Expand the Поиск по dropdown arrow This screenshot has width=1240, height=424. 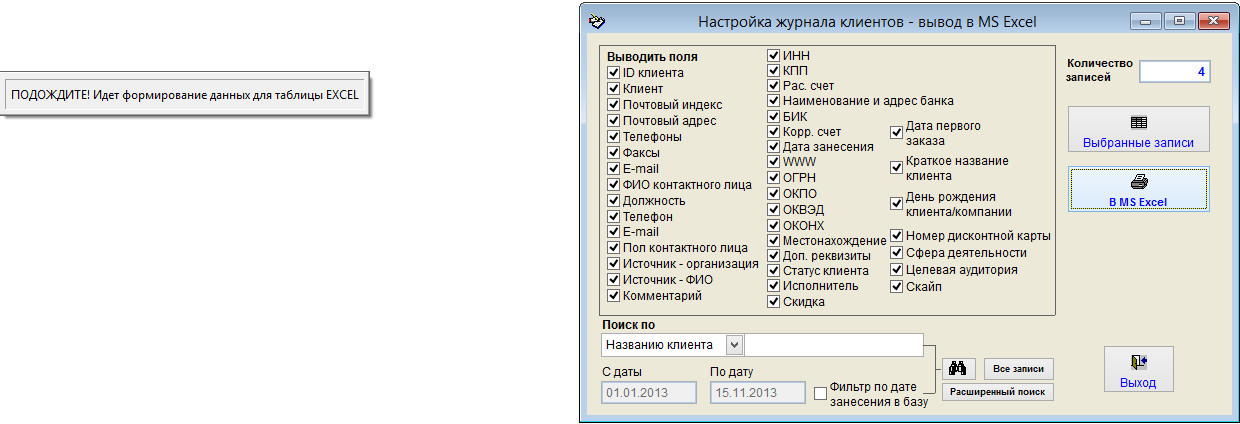(x=734, y=344)
